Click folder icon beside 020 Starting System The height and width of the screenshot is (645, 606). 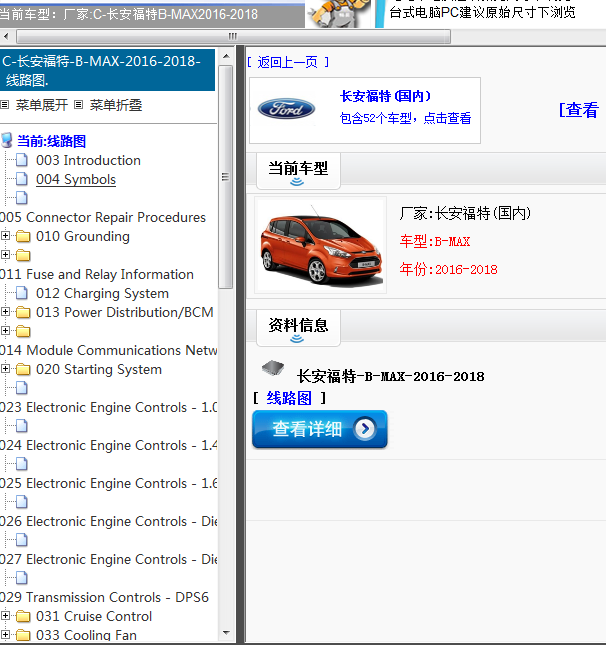click(x=23, y=369)
